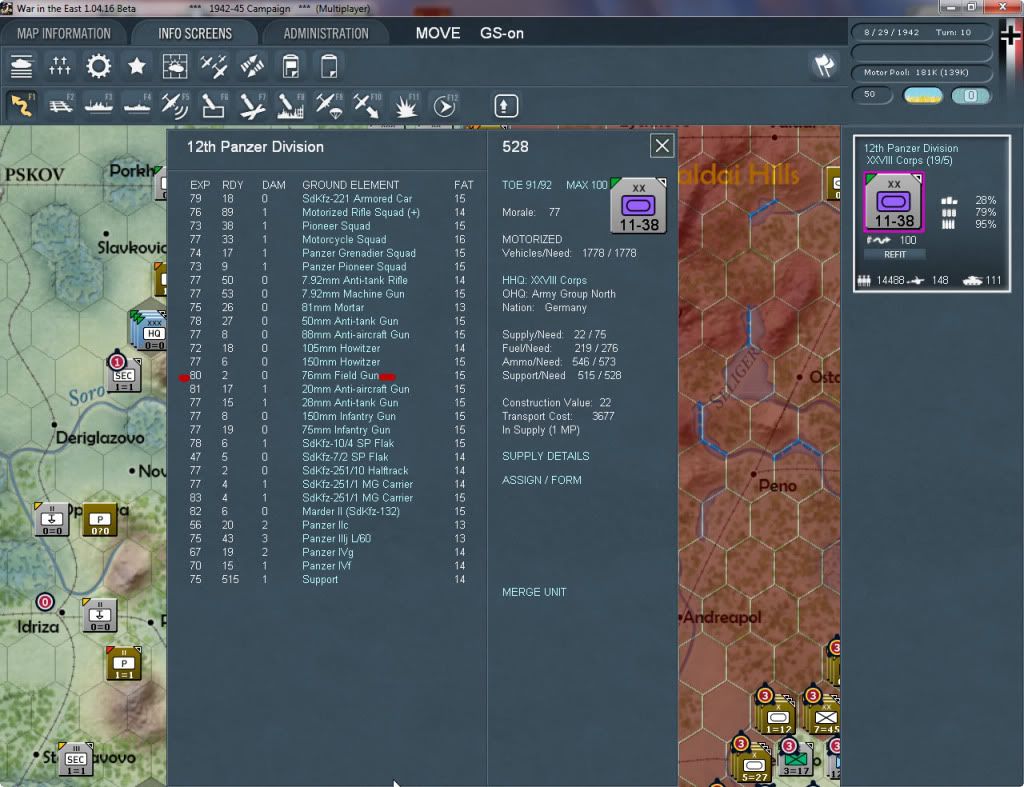Viewport: 1024px width, 787px height.
Task: Select the F4 amphibious transport ship mode
Action: [137, 105]
